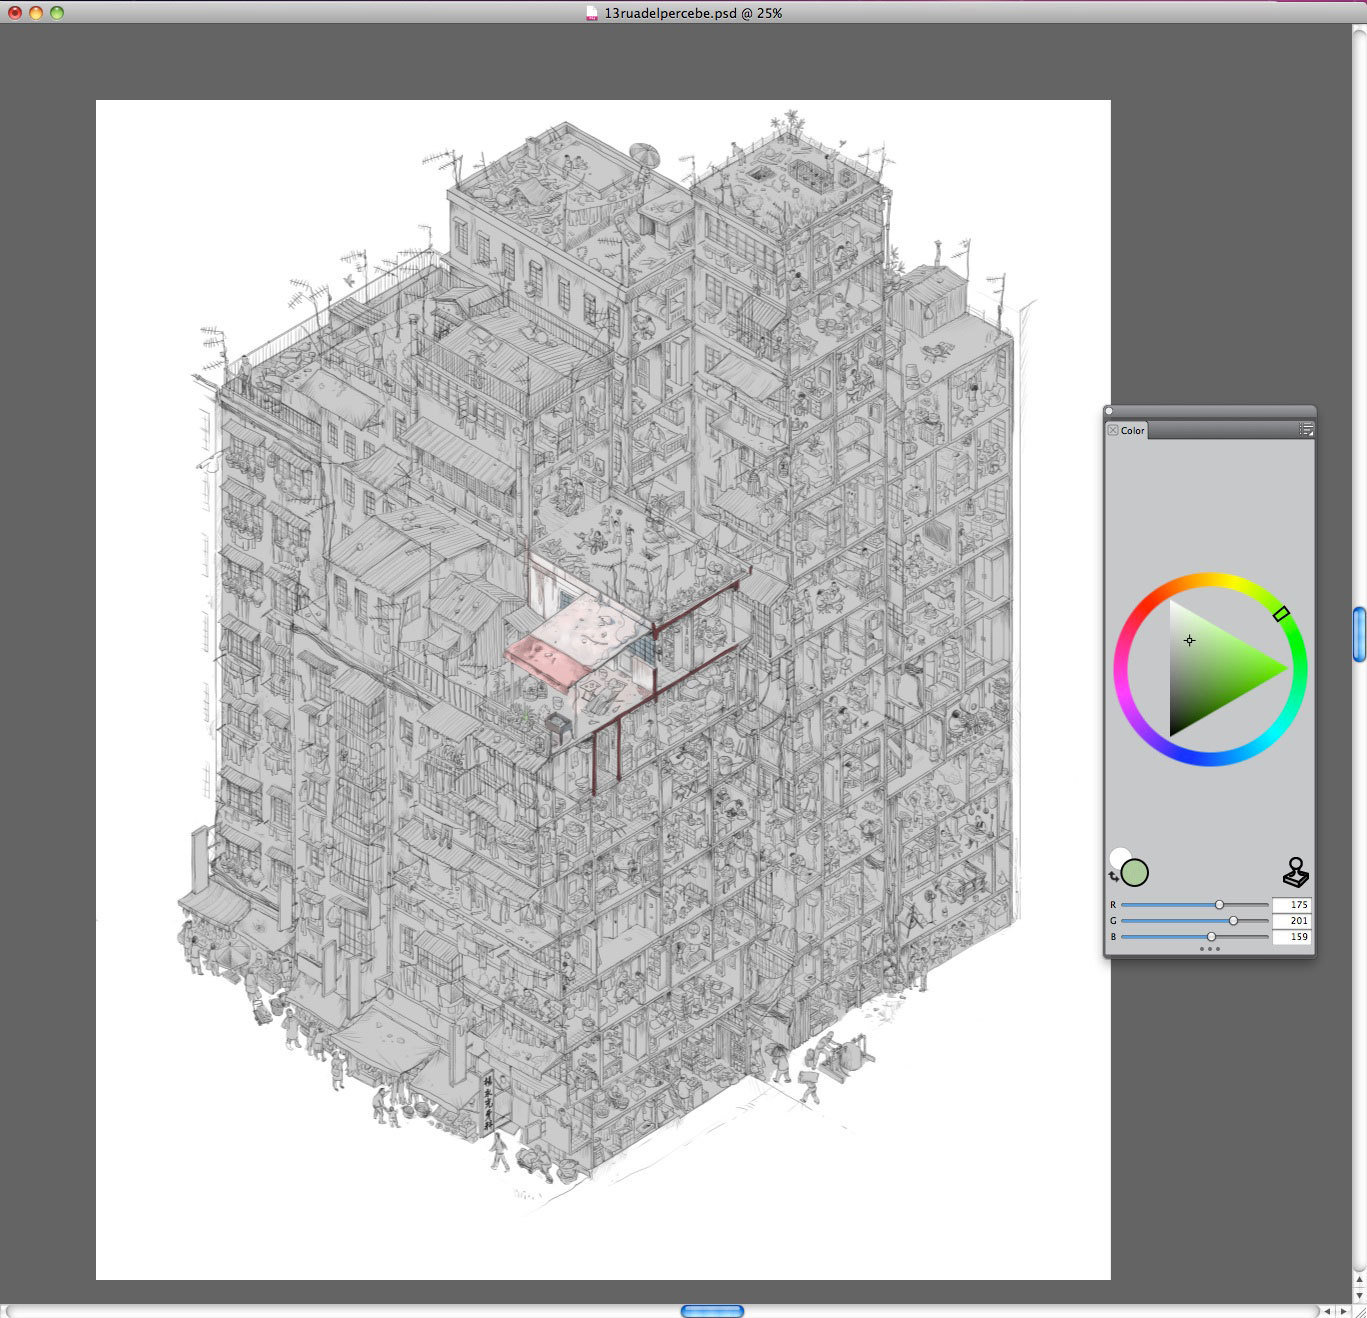
Task: Close the Color panel with its X
Action: pos(1112,430)
